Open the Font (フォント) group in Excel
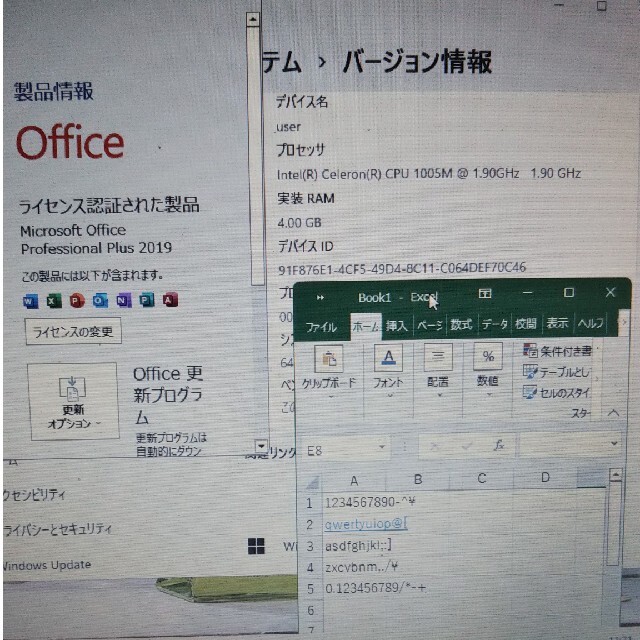The width and height of the screenshot is (640, 640). click(x=388, y=358)
